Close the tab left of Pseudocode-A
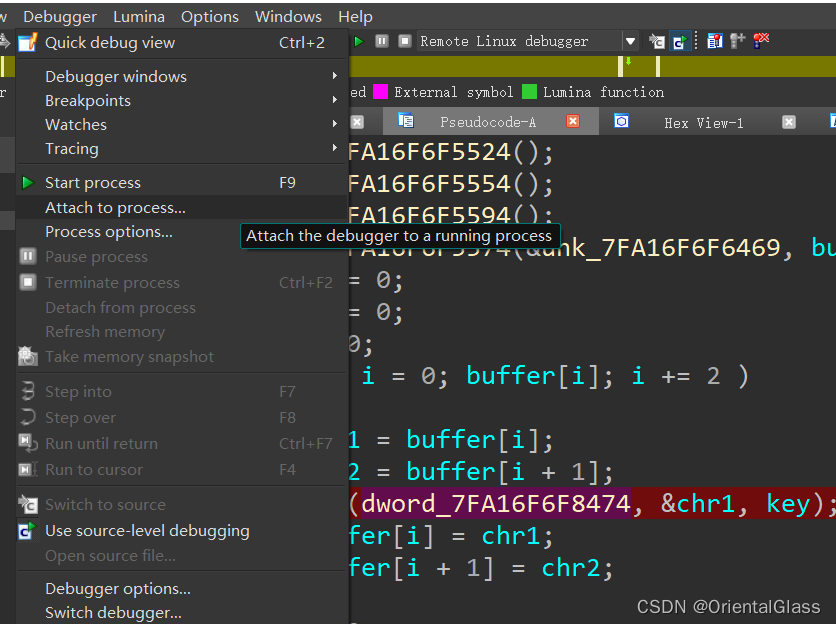836x624 pixels. click(357, 122)
